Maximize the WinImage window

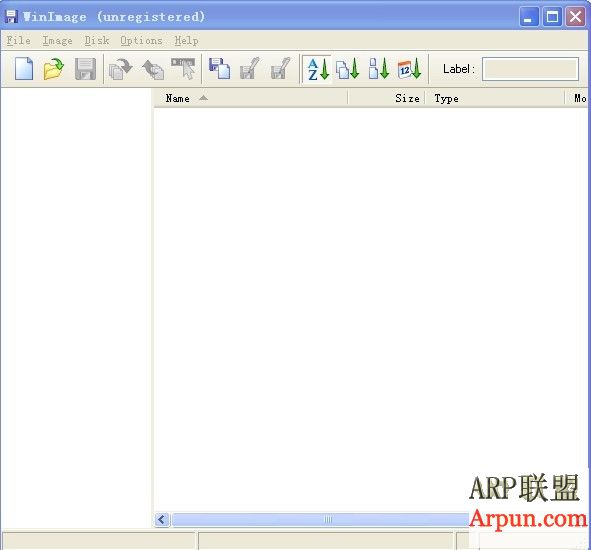(552, 17)
